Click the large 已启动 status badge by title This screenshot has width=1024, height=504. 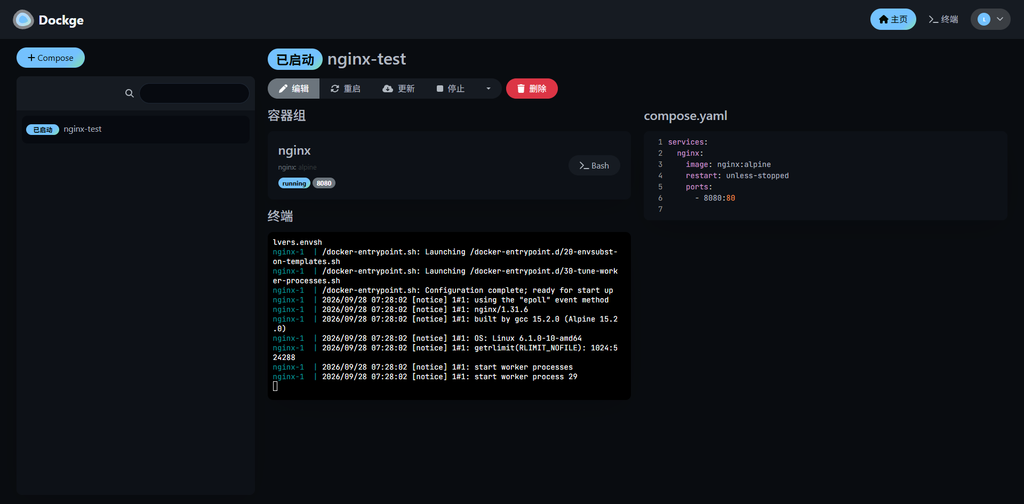295,59
